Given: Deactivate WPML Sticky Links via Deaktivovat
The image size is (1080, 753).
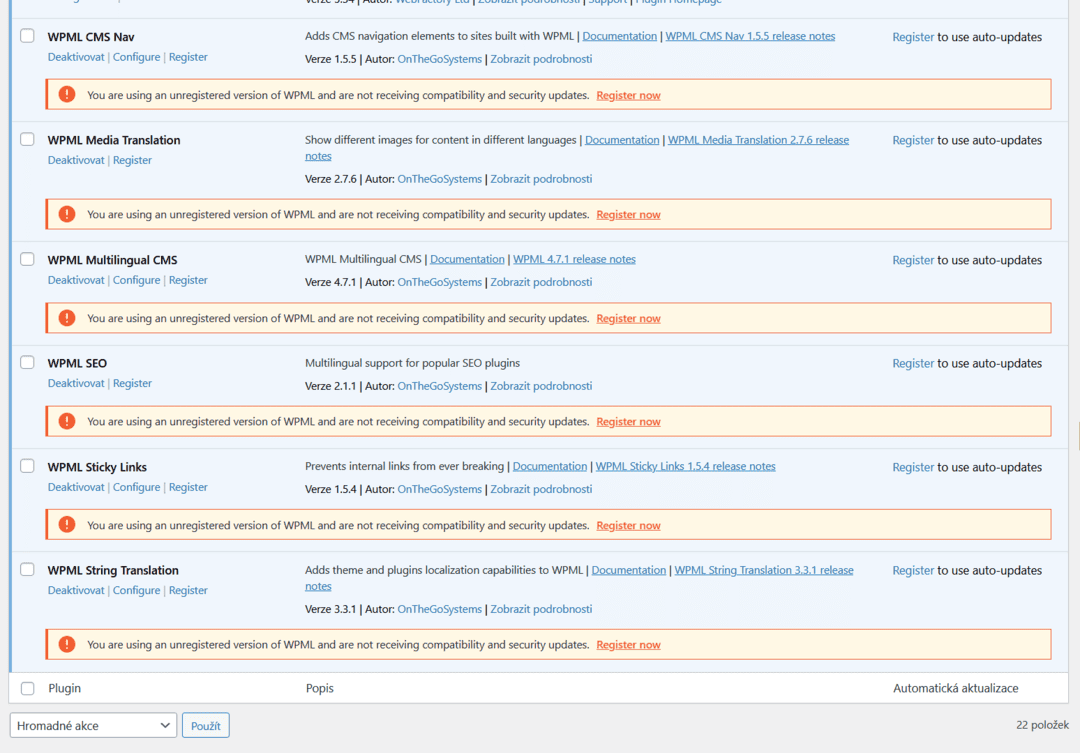Looking at the screenshot, I should pyautogui.click(x=76, y=487).
